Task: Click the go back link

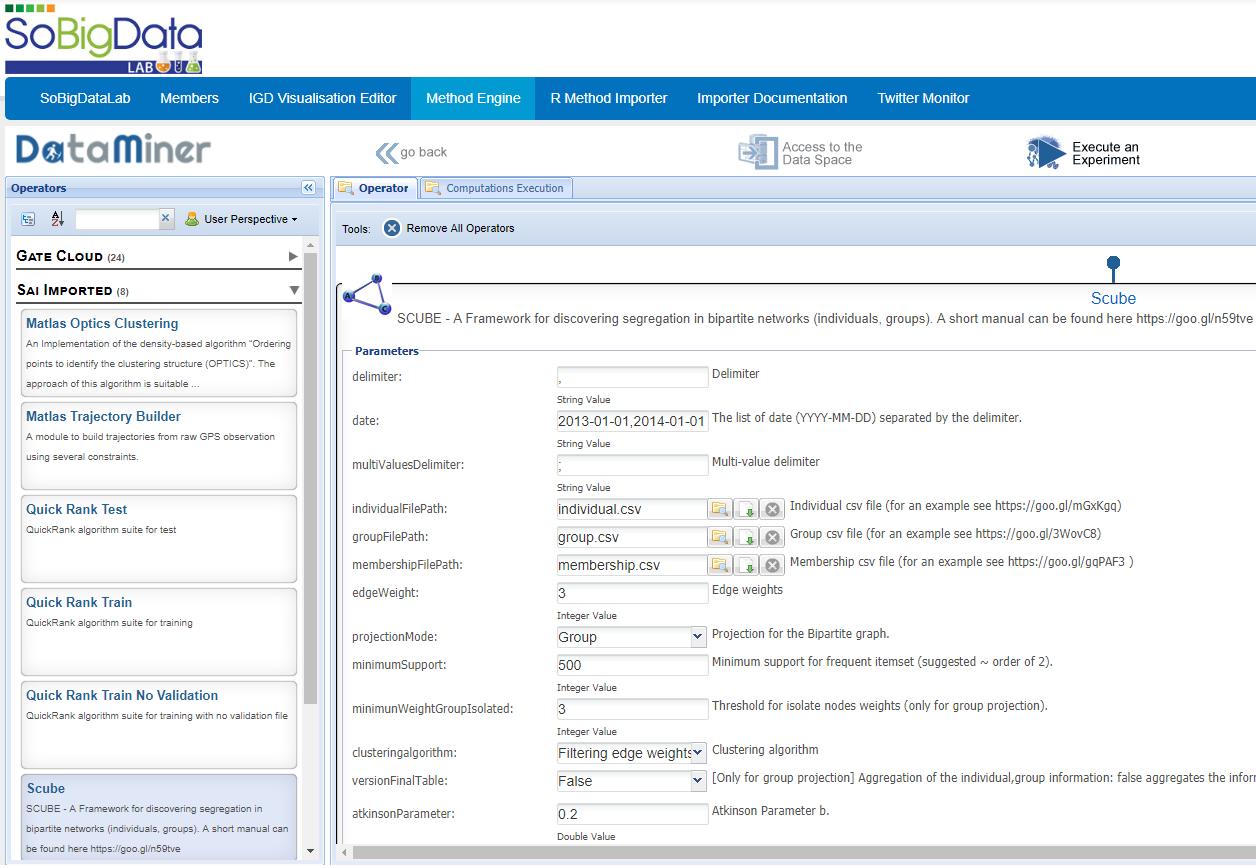Action: point(424,152)
